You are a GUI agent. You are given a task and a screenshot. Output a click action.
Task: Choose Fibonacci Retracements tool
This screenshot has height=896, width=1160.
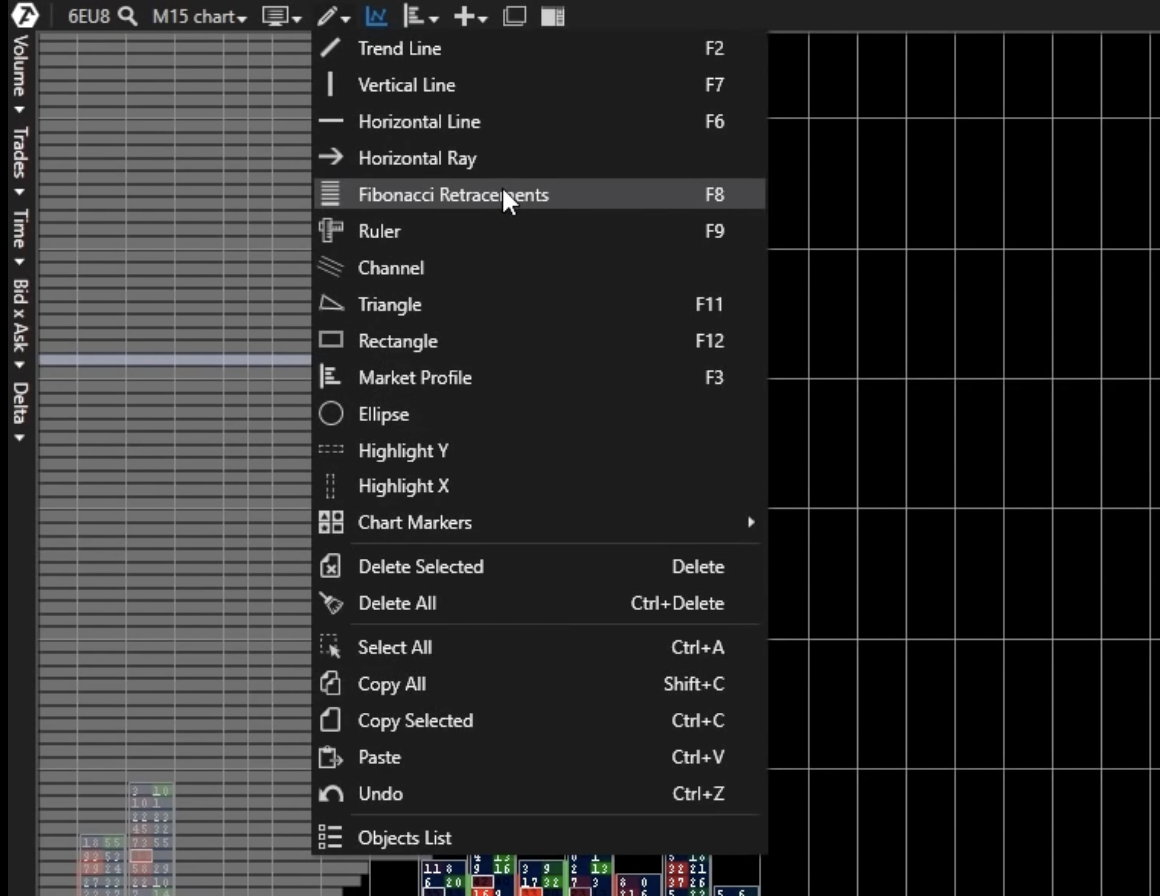[x=539, y=195]
